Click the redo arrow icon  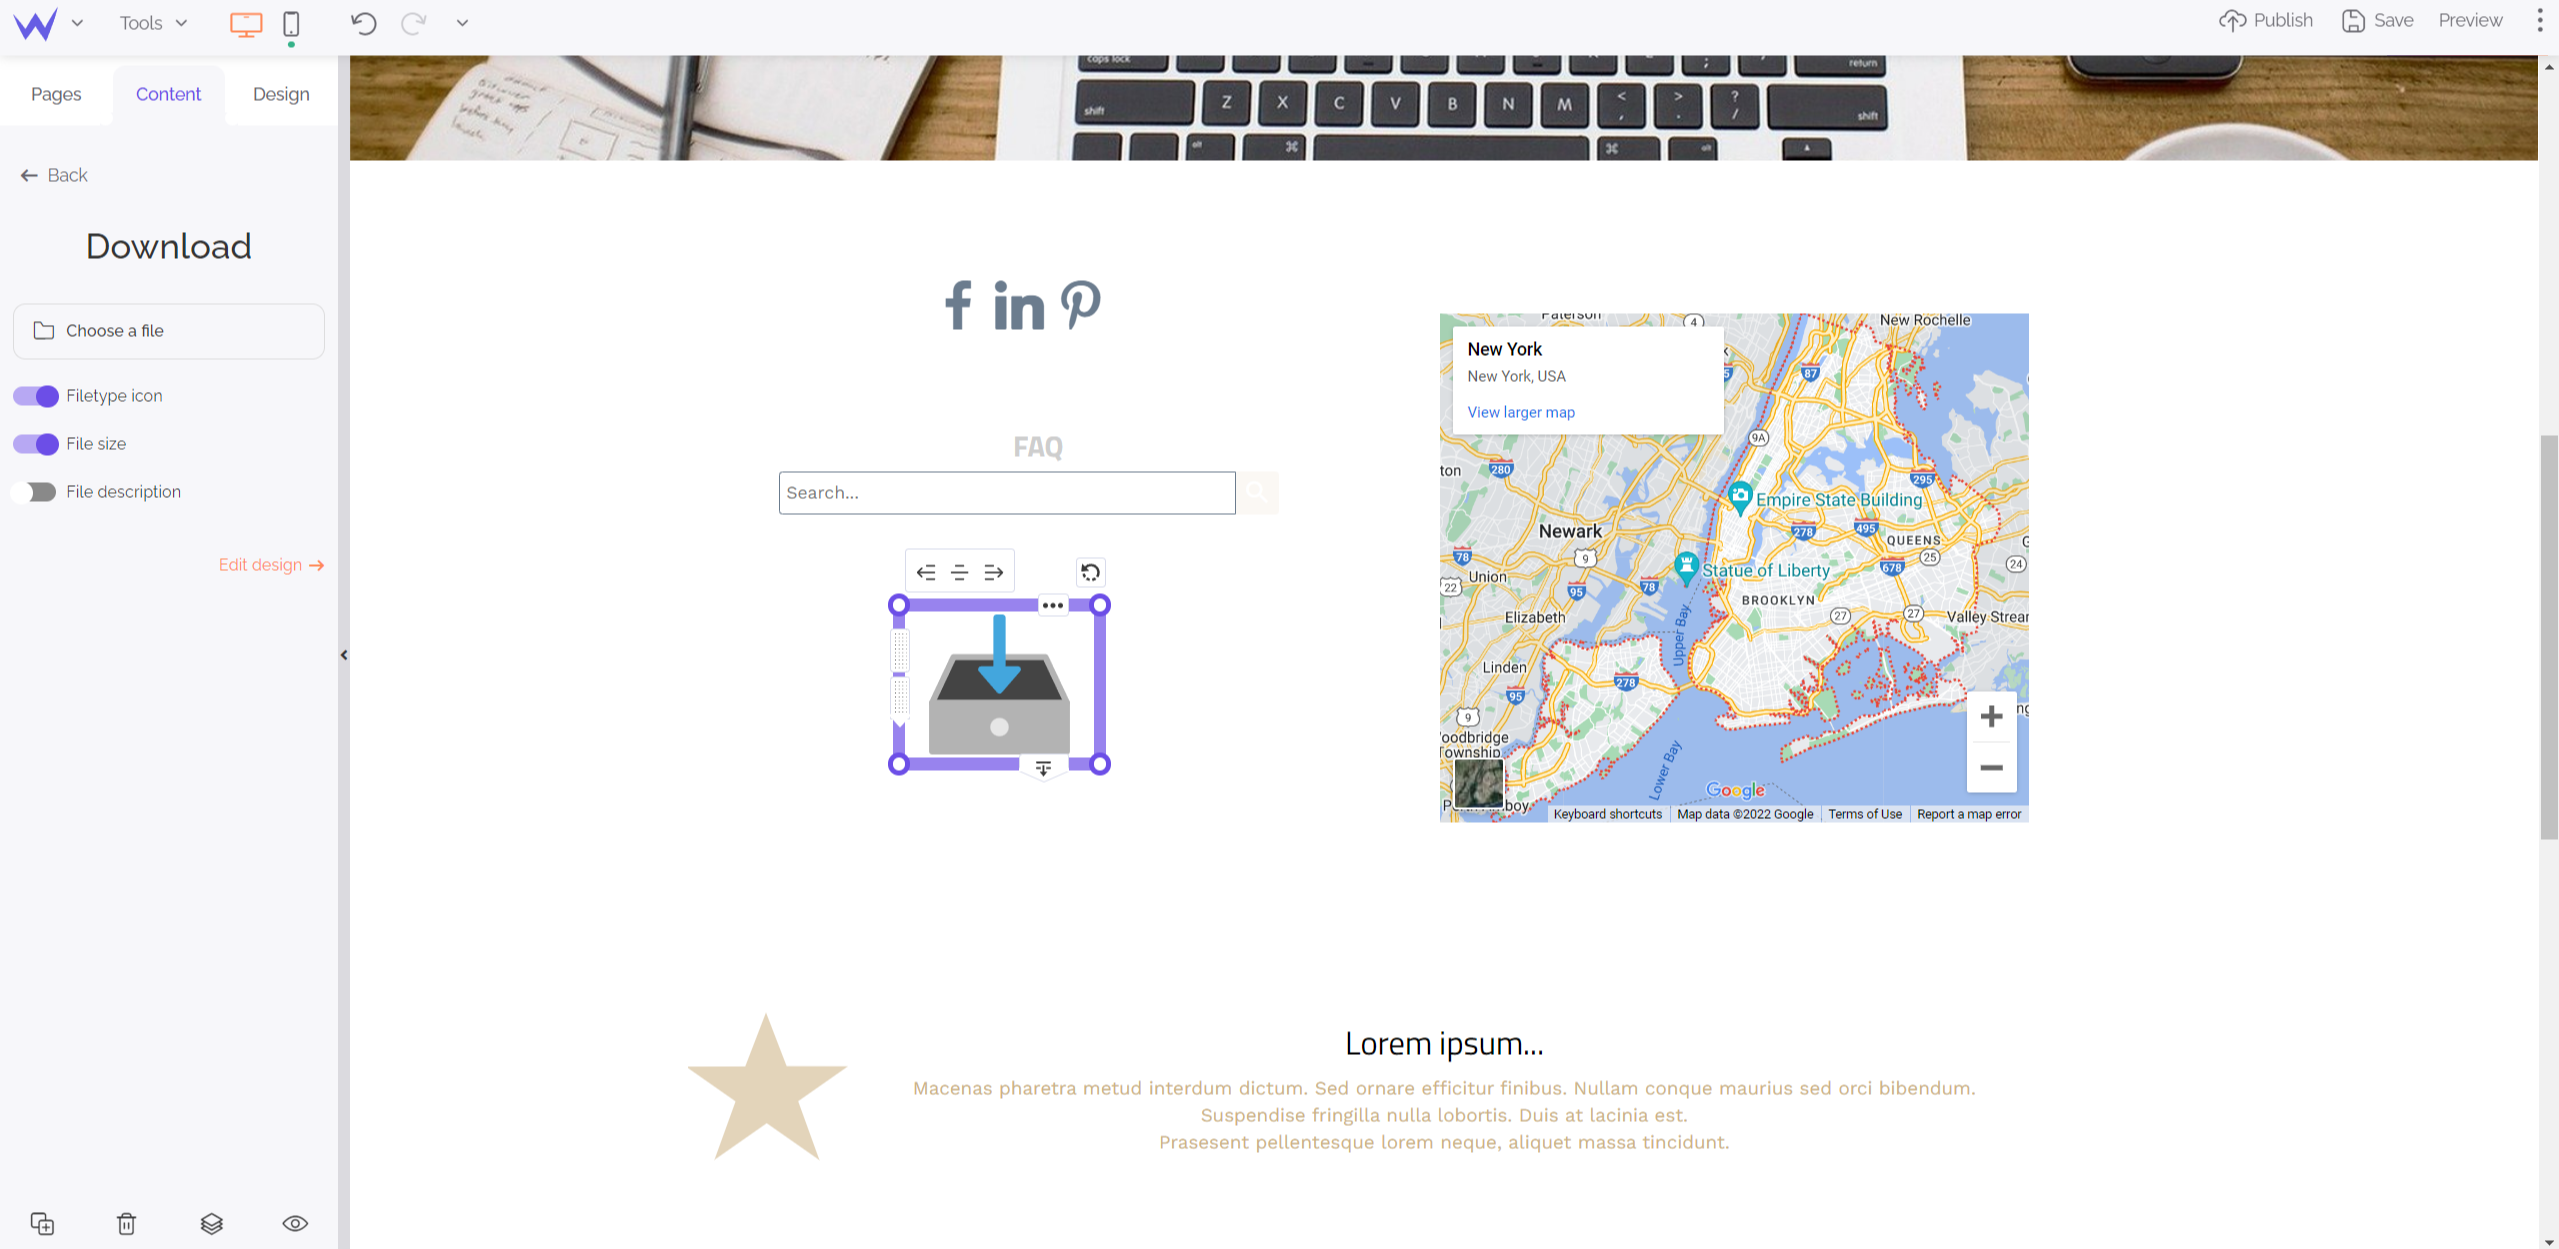point(415,23)
